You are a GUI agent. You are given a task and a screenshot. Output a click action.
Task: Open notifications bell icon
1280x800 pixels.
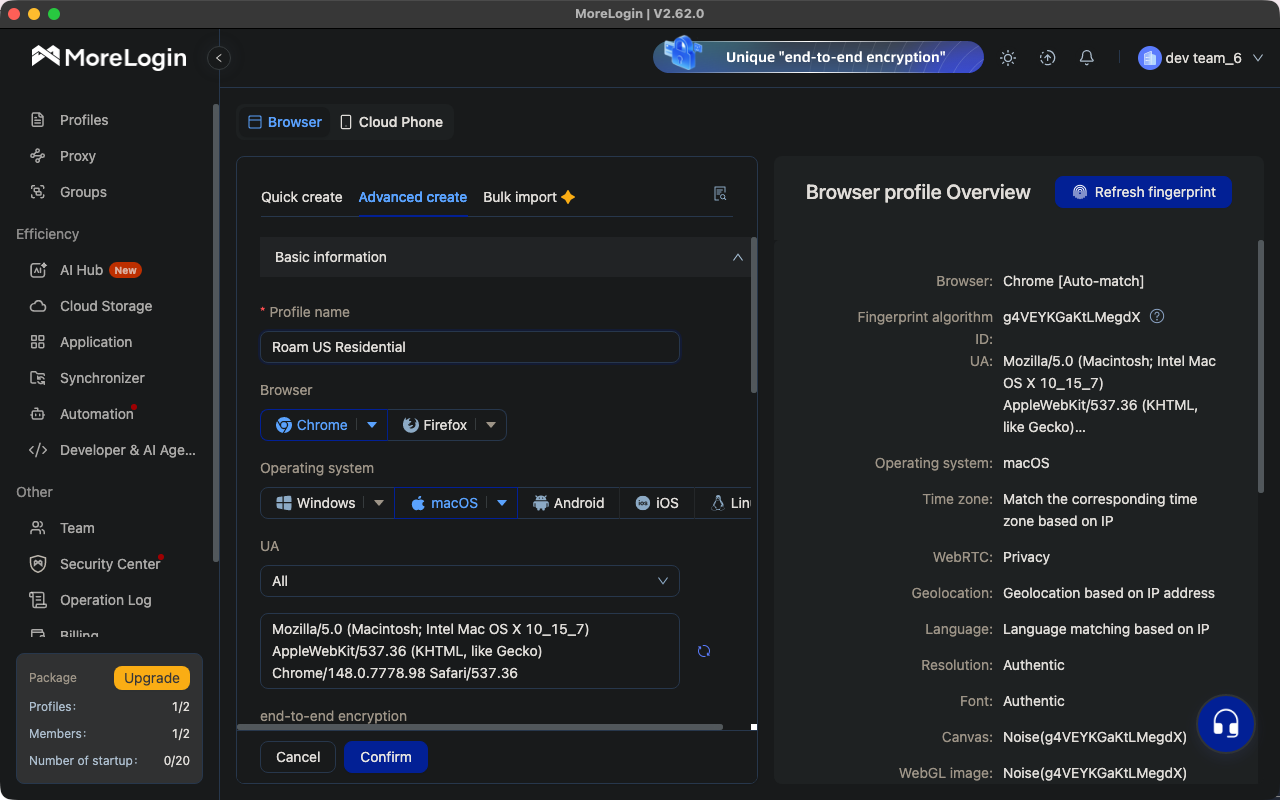(1087, 58)
